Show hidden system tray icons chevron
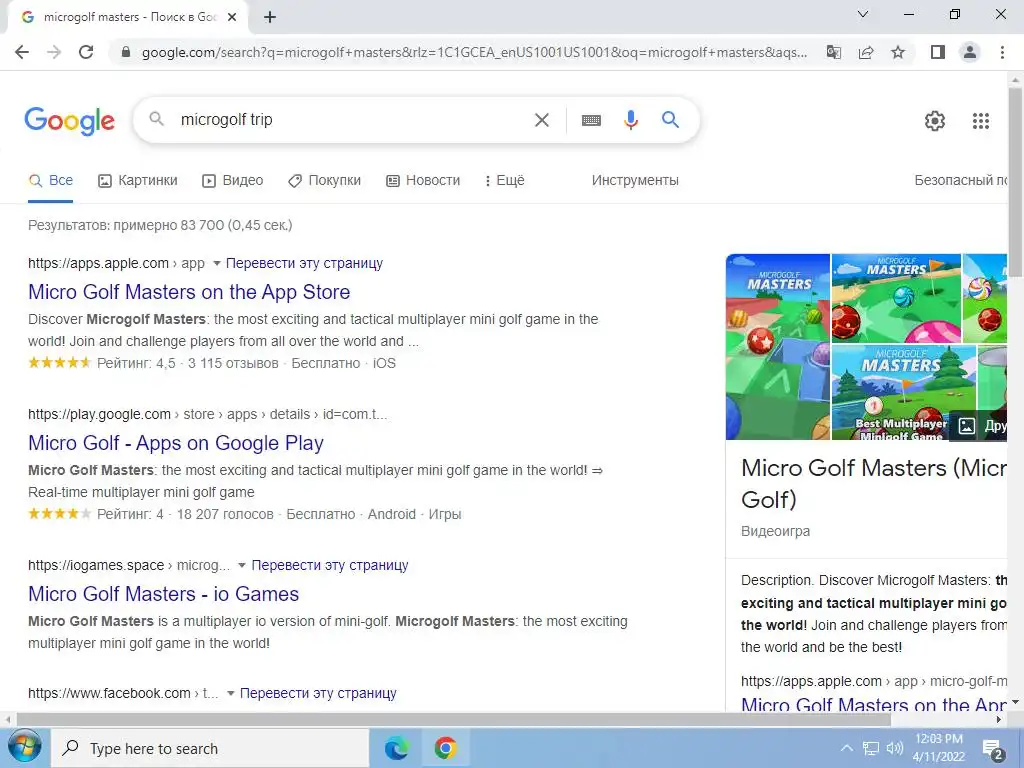1024x768 pixels. tap(846, 748)
